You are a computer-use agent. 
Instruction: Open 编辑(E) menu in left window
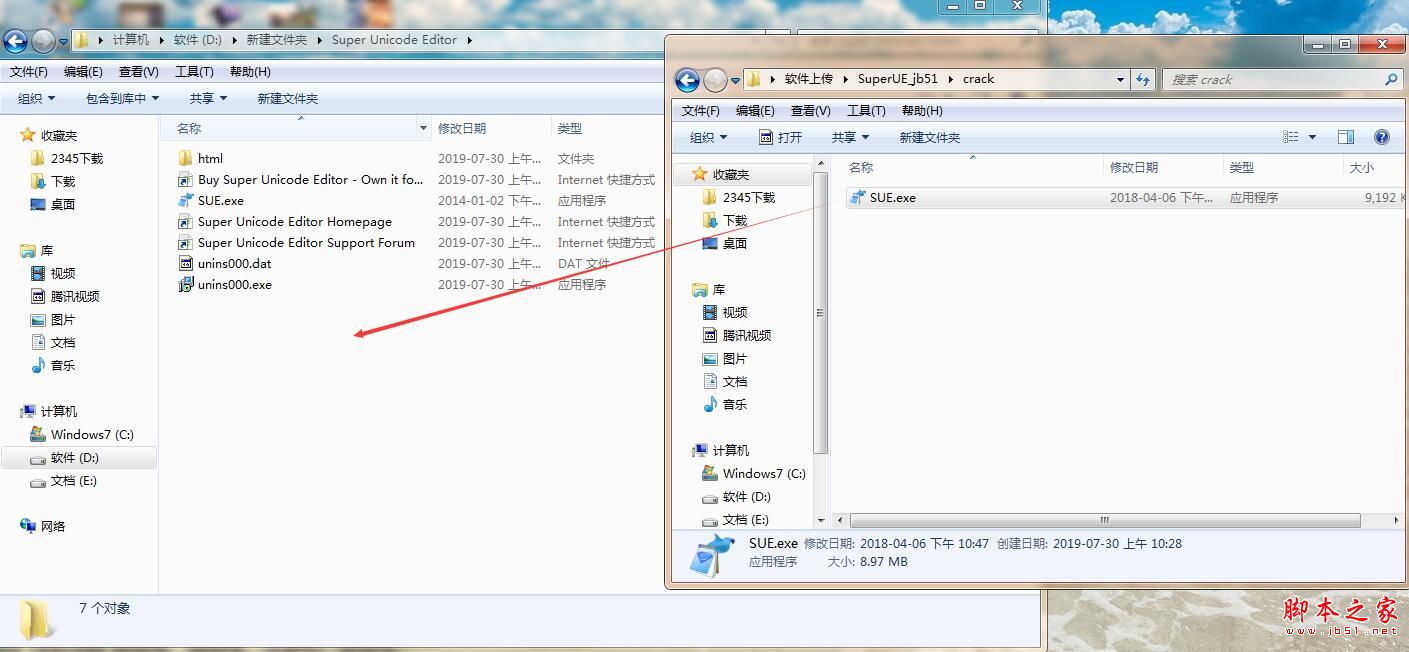83,72
